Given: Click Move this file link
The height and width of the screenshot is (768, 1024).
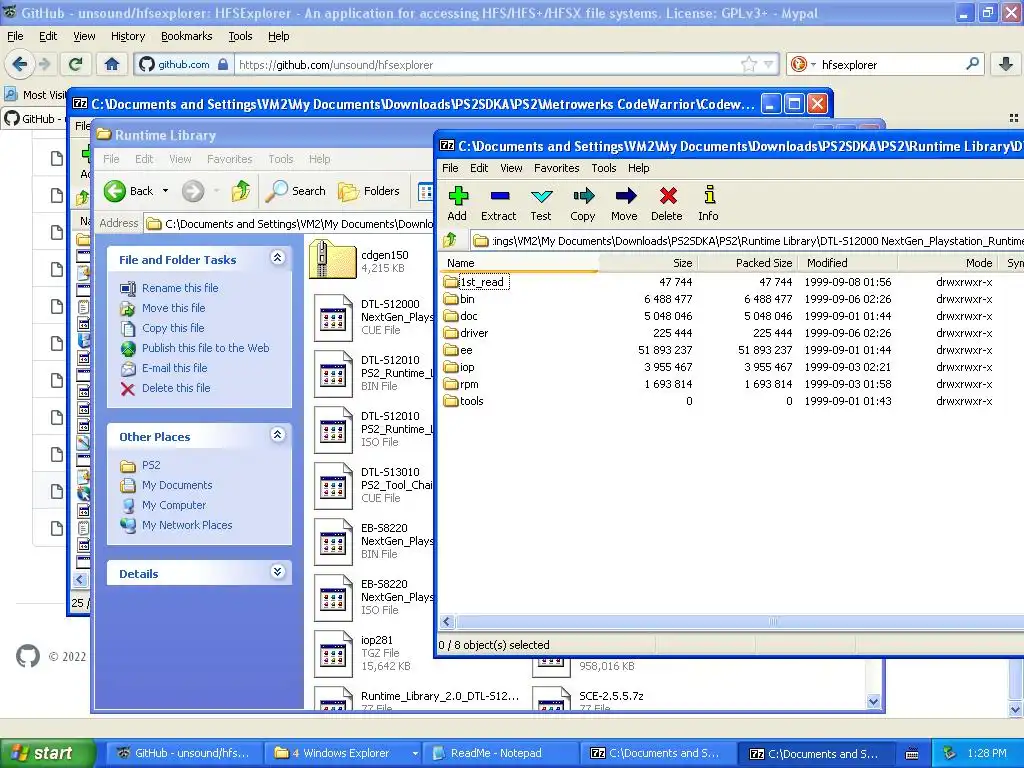Looking at the screenshot, I should [x=174, y=308].
